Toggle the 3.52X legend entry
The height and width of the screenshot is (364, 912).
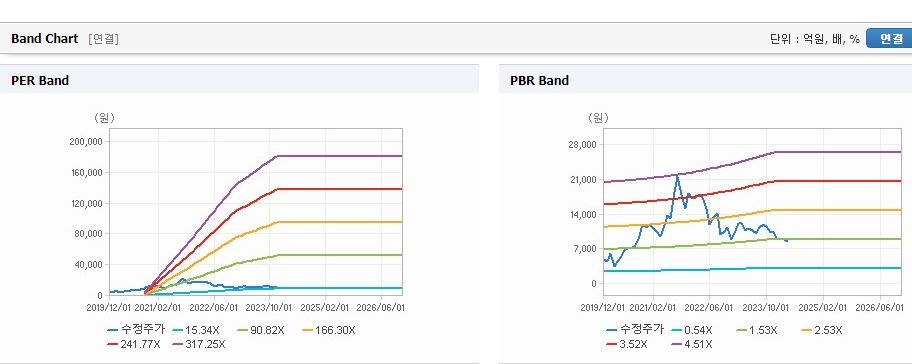tap(626, 344)
